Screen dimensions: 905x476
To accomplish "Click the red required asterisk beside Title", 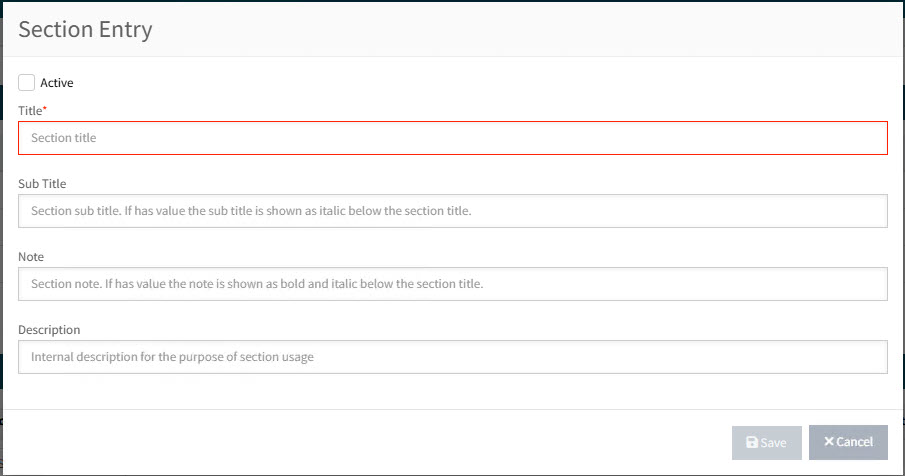I will click(x=45, y=108).
